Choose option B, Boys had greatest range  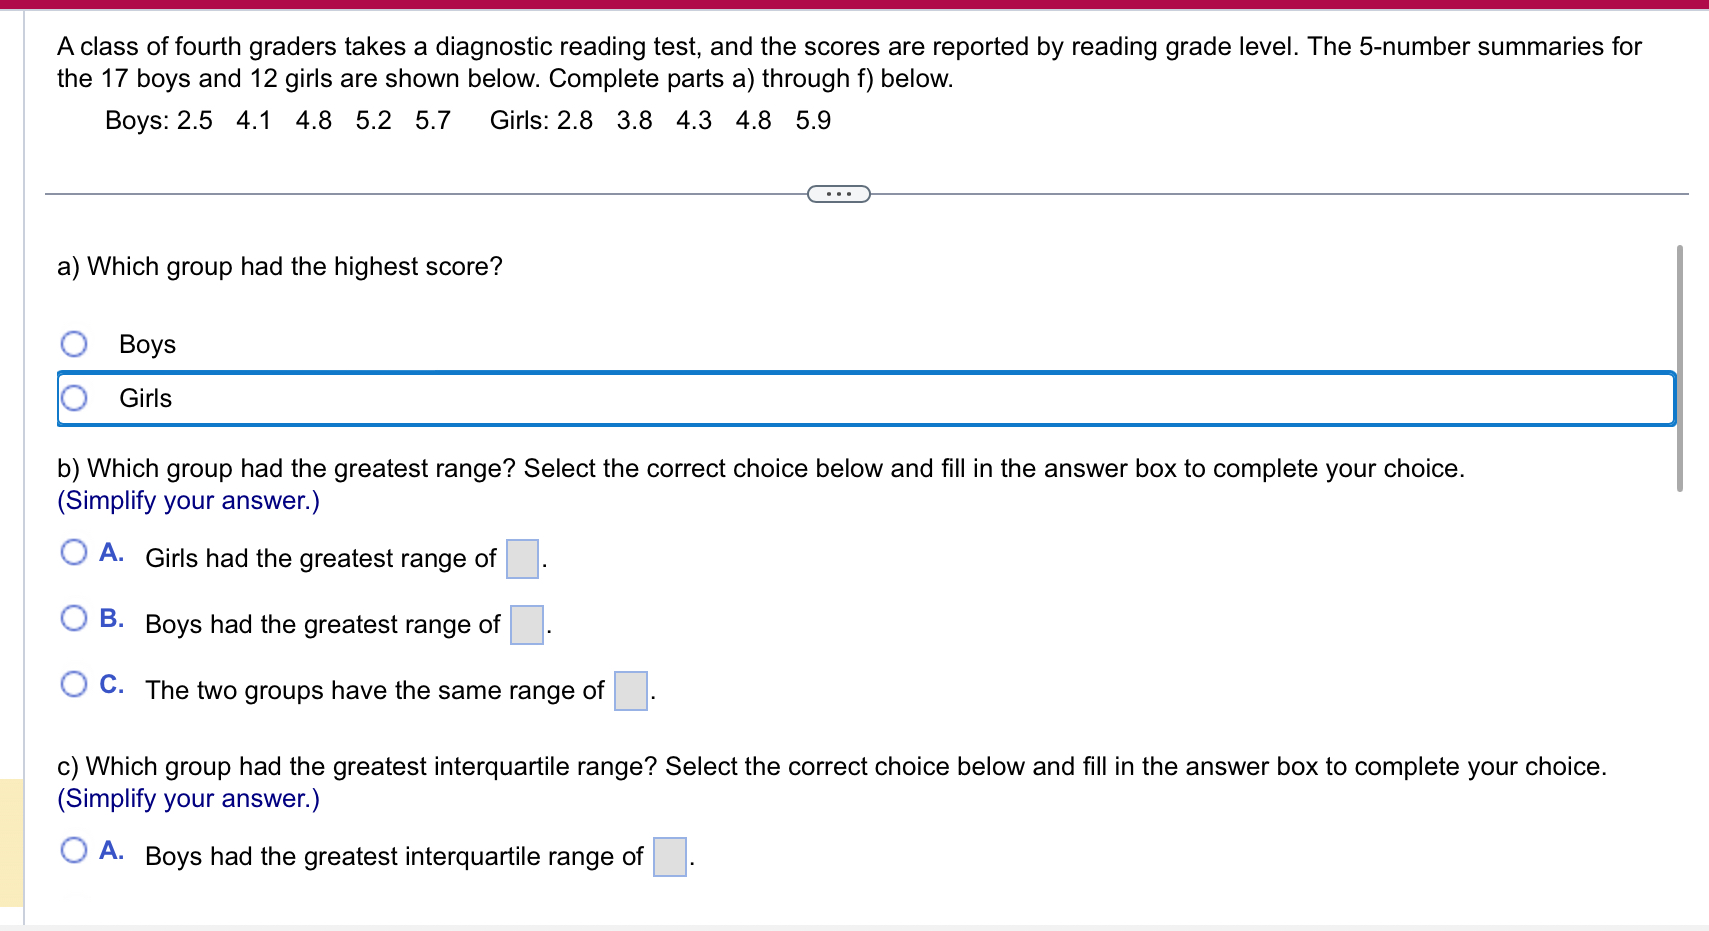coord(73,618)
